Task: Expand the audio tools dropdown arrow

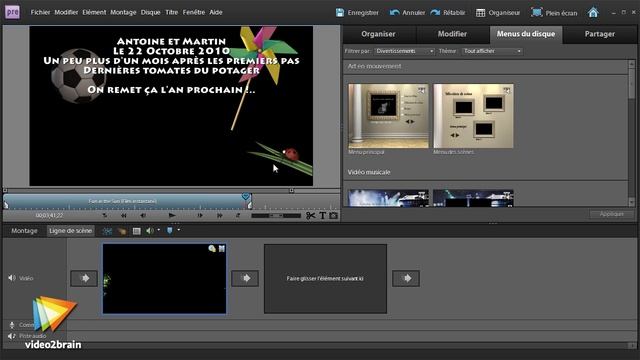Action: point(158,230)
